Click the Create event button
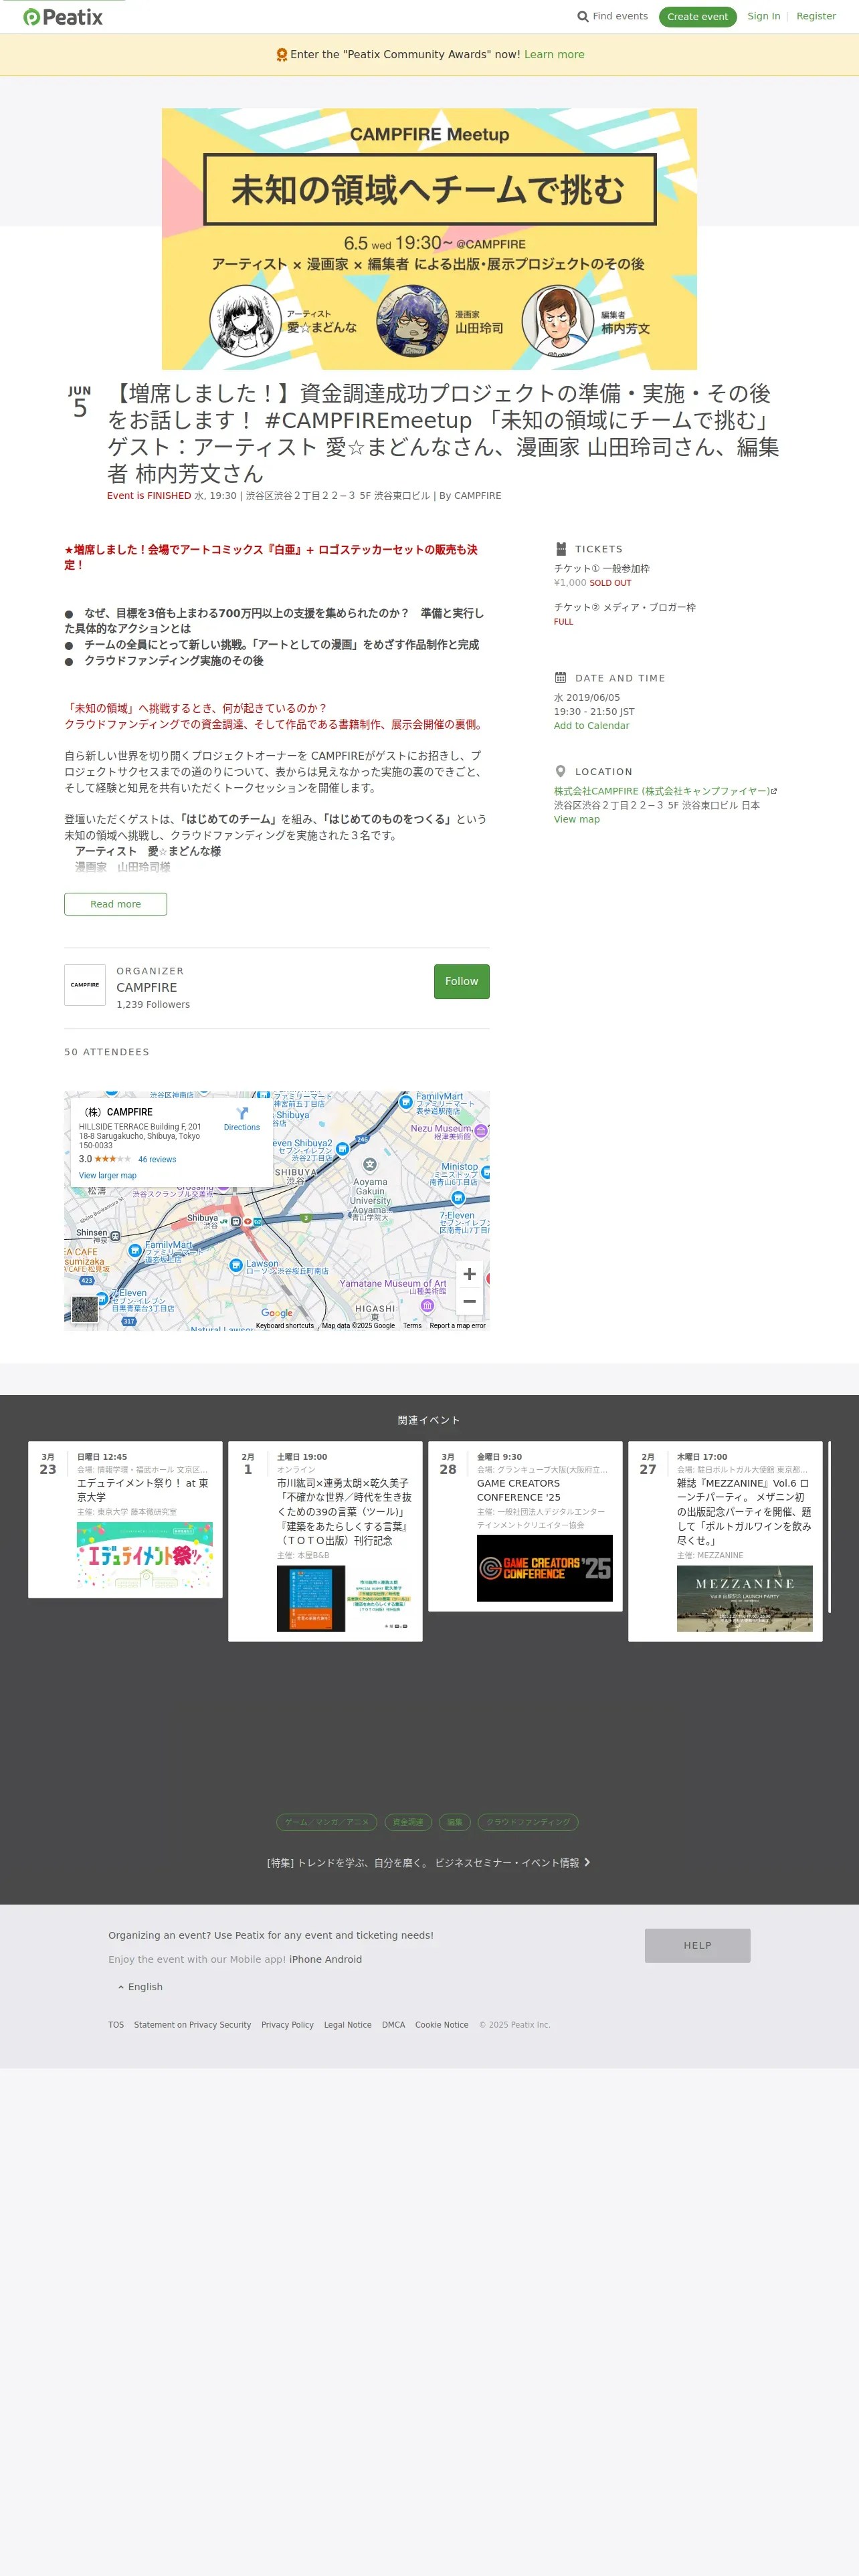Image resolution: width=859 pixels, height=2576 pixels. click(x=697, y=17)
